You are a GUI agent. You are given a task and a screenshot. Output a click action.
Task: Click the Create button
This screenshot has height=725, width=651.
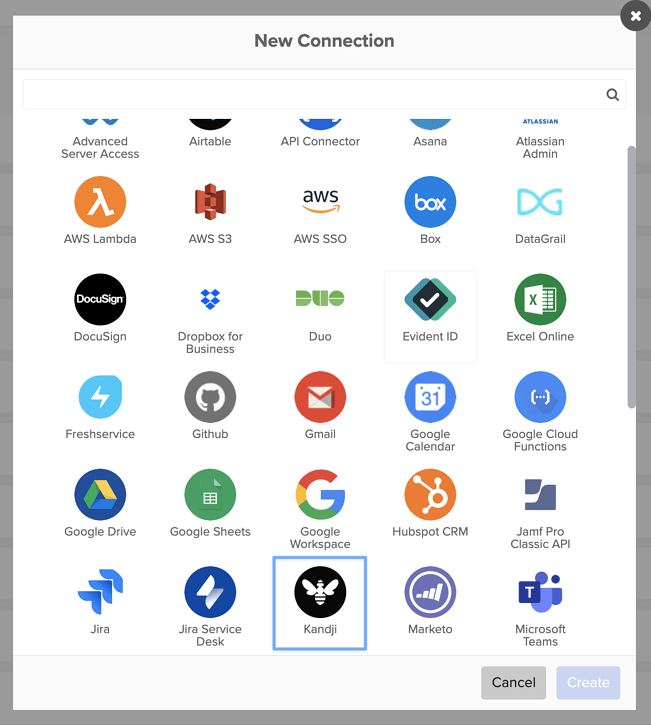click(588, 682)
